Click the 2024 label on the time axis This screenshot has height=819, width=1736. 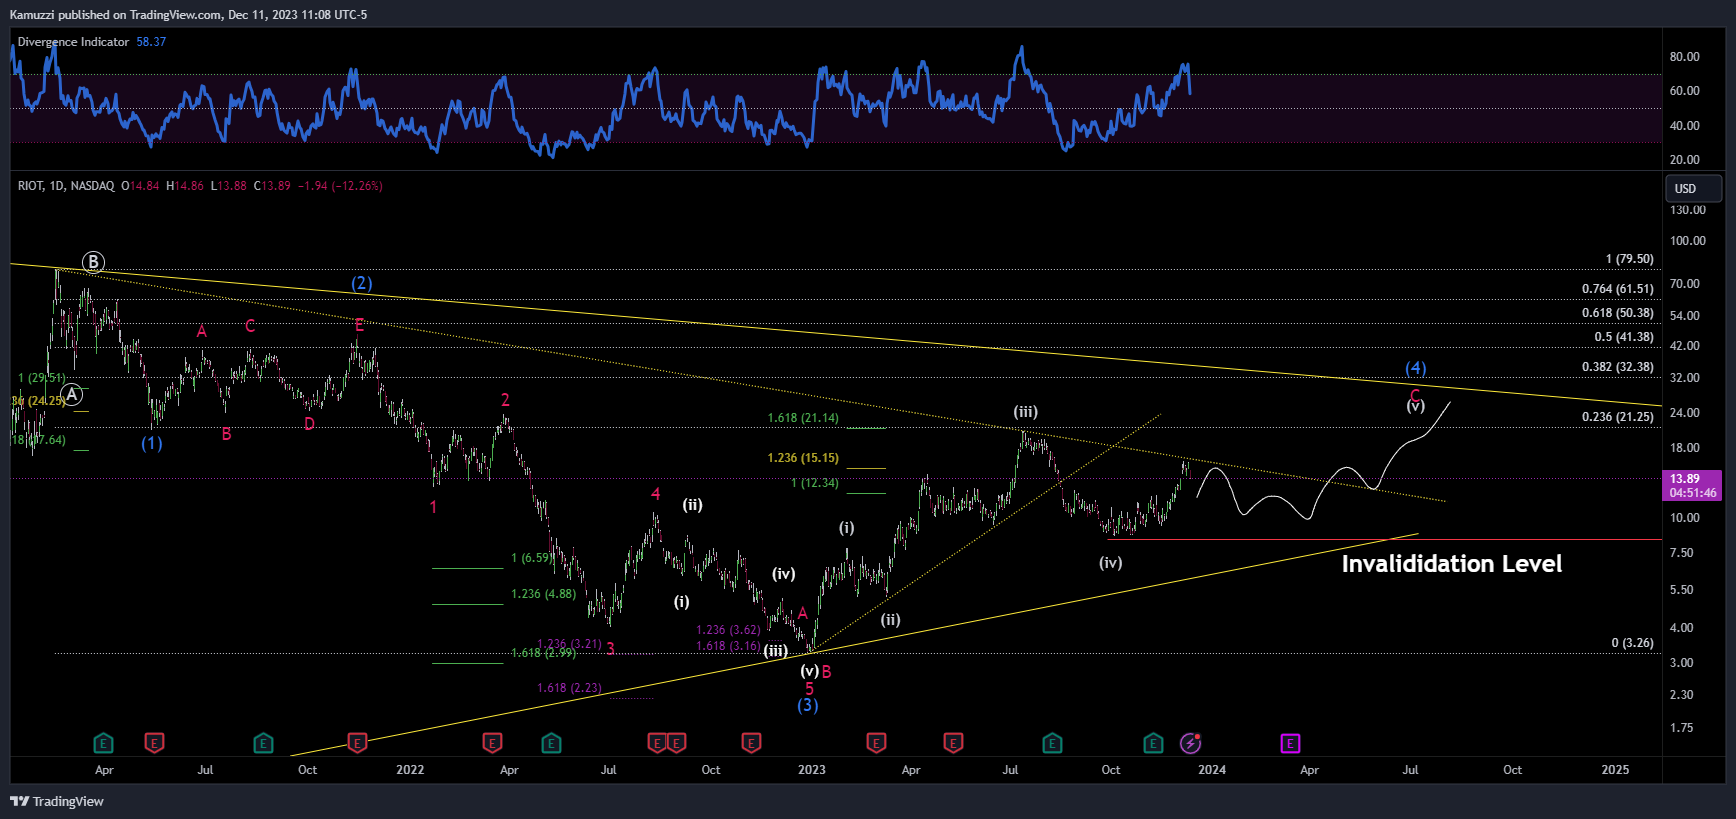(1212, 770)
